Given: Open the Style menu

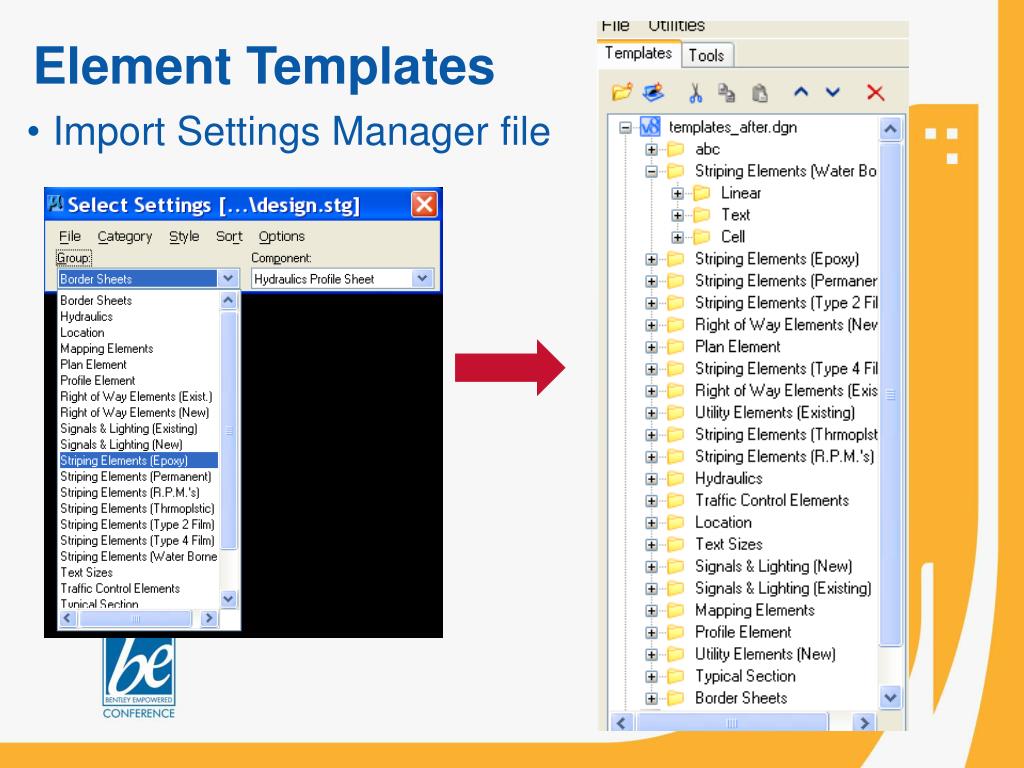Looking at the screenshot, I should (x=184, y=236).
